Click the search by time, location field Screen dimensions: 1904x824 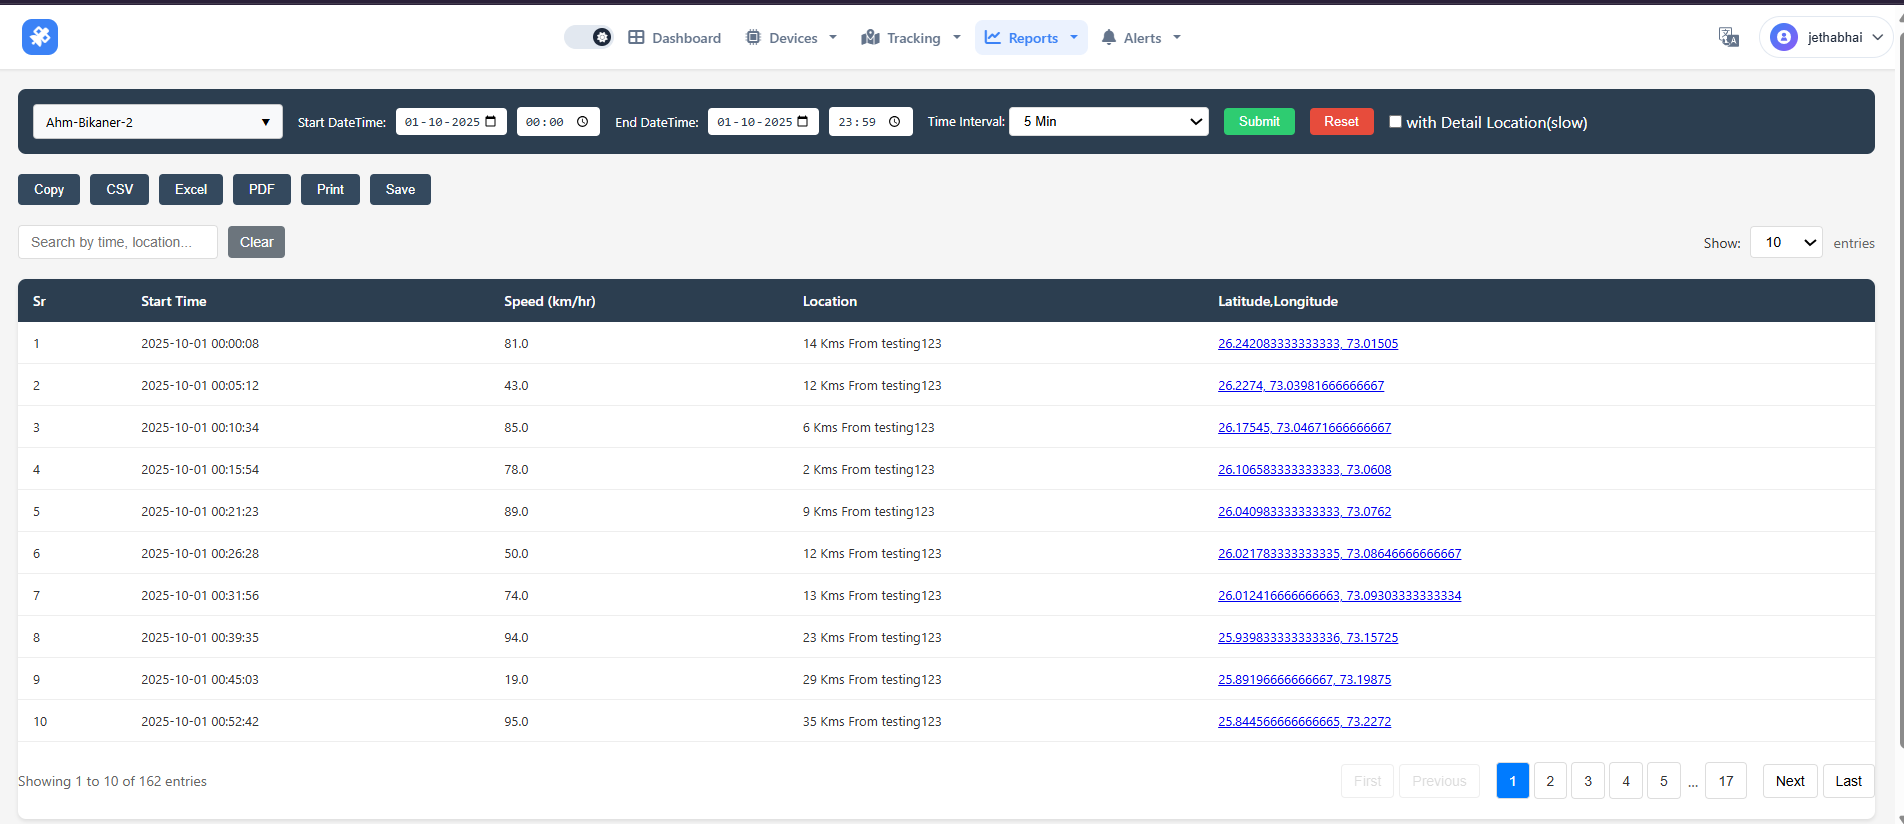pyautogui.click(x=118, y=242)
